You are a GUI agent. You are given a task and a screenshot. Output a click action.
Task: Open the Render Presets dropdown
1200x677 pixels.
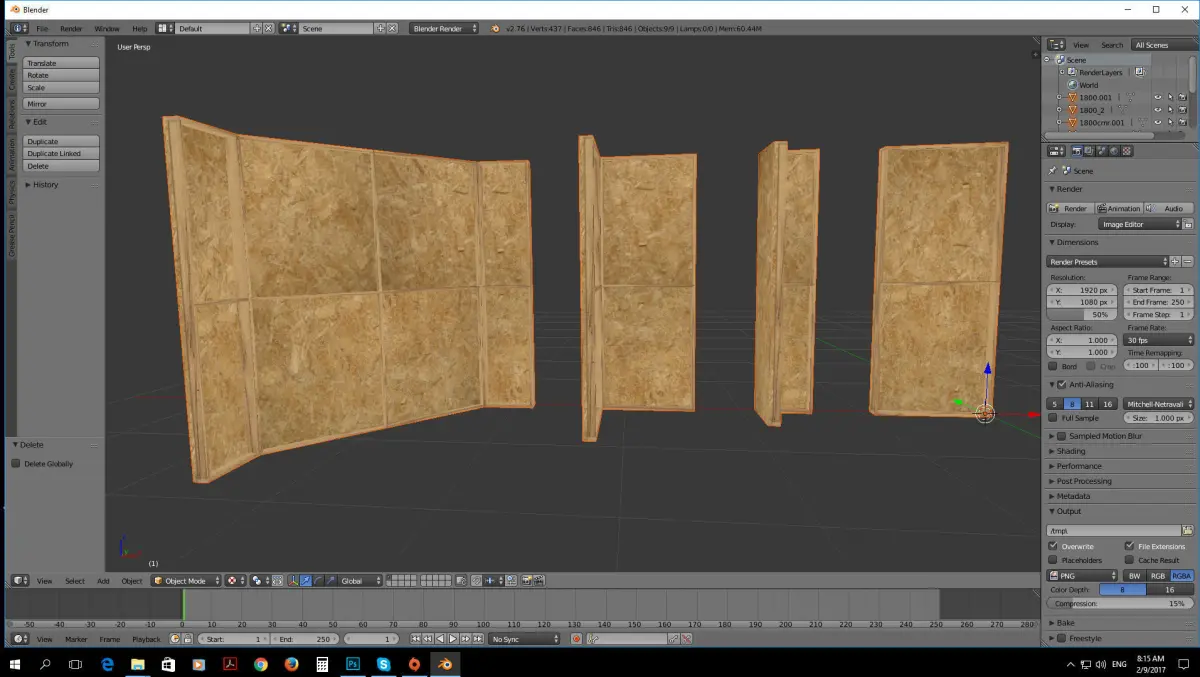tap(1108, 261)
